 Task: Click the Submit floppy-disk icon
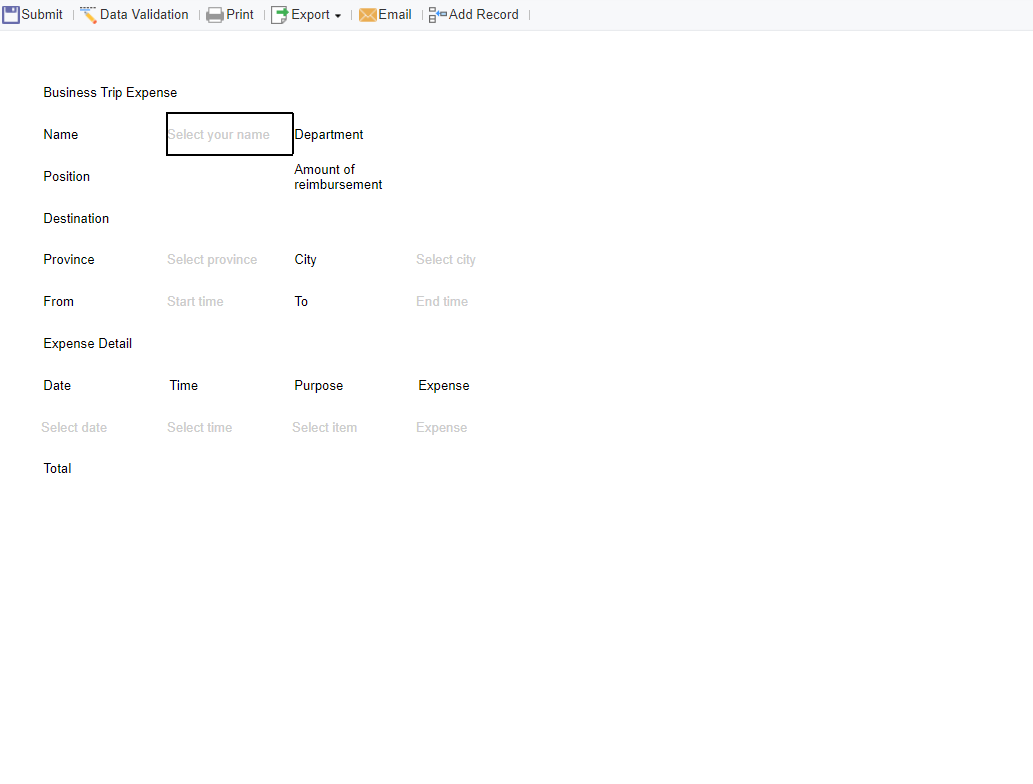coord(11,14)
